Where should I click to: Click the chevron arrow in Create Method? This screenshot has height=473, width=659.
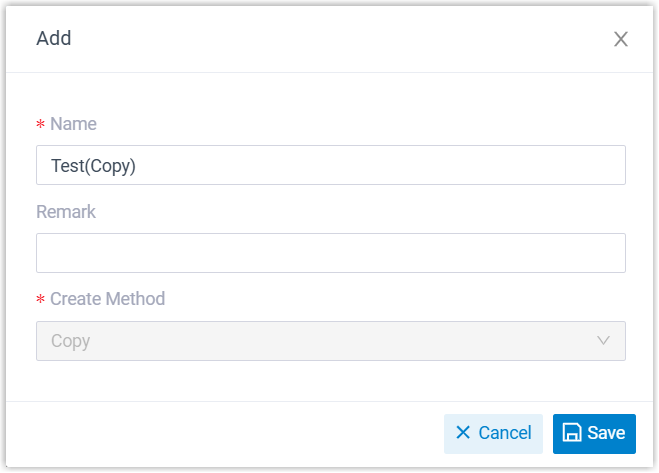[x=603, y=341]
